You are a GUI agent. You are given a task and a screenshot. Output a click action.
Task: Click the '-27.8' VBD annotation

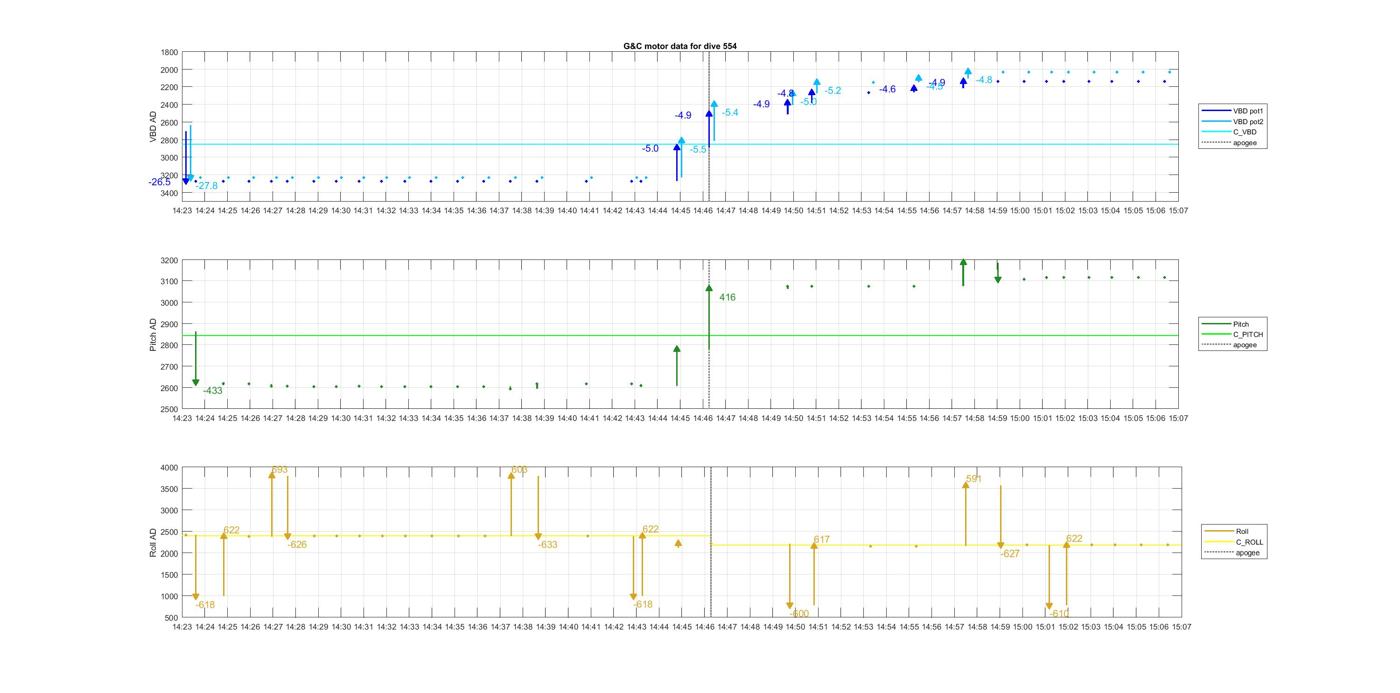[206, 186]
